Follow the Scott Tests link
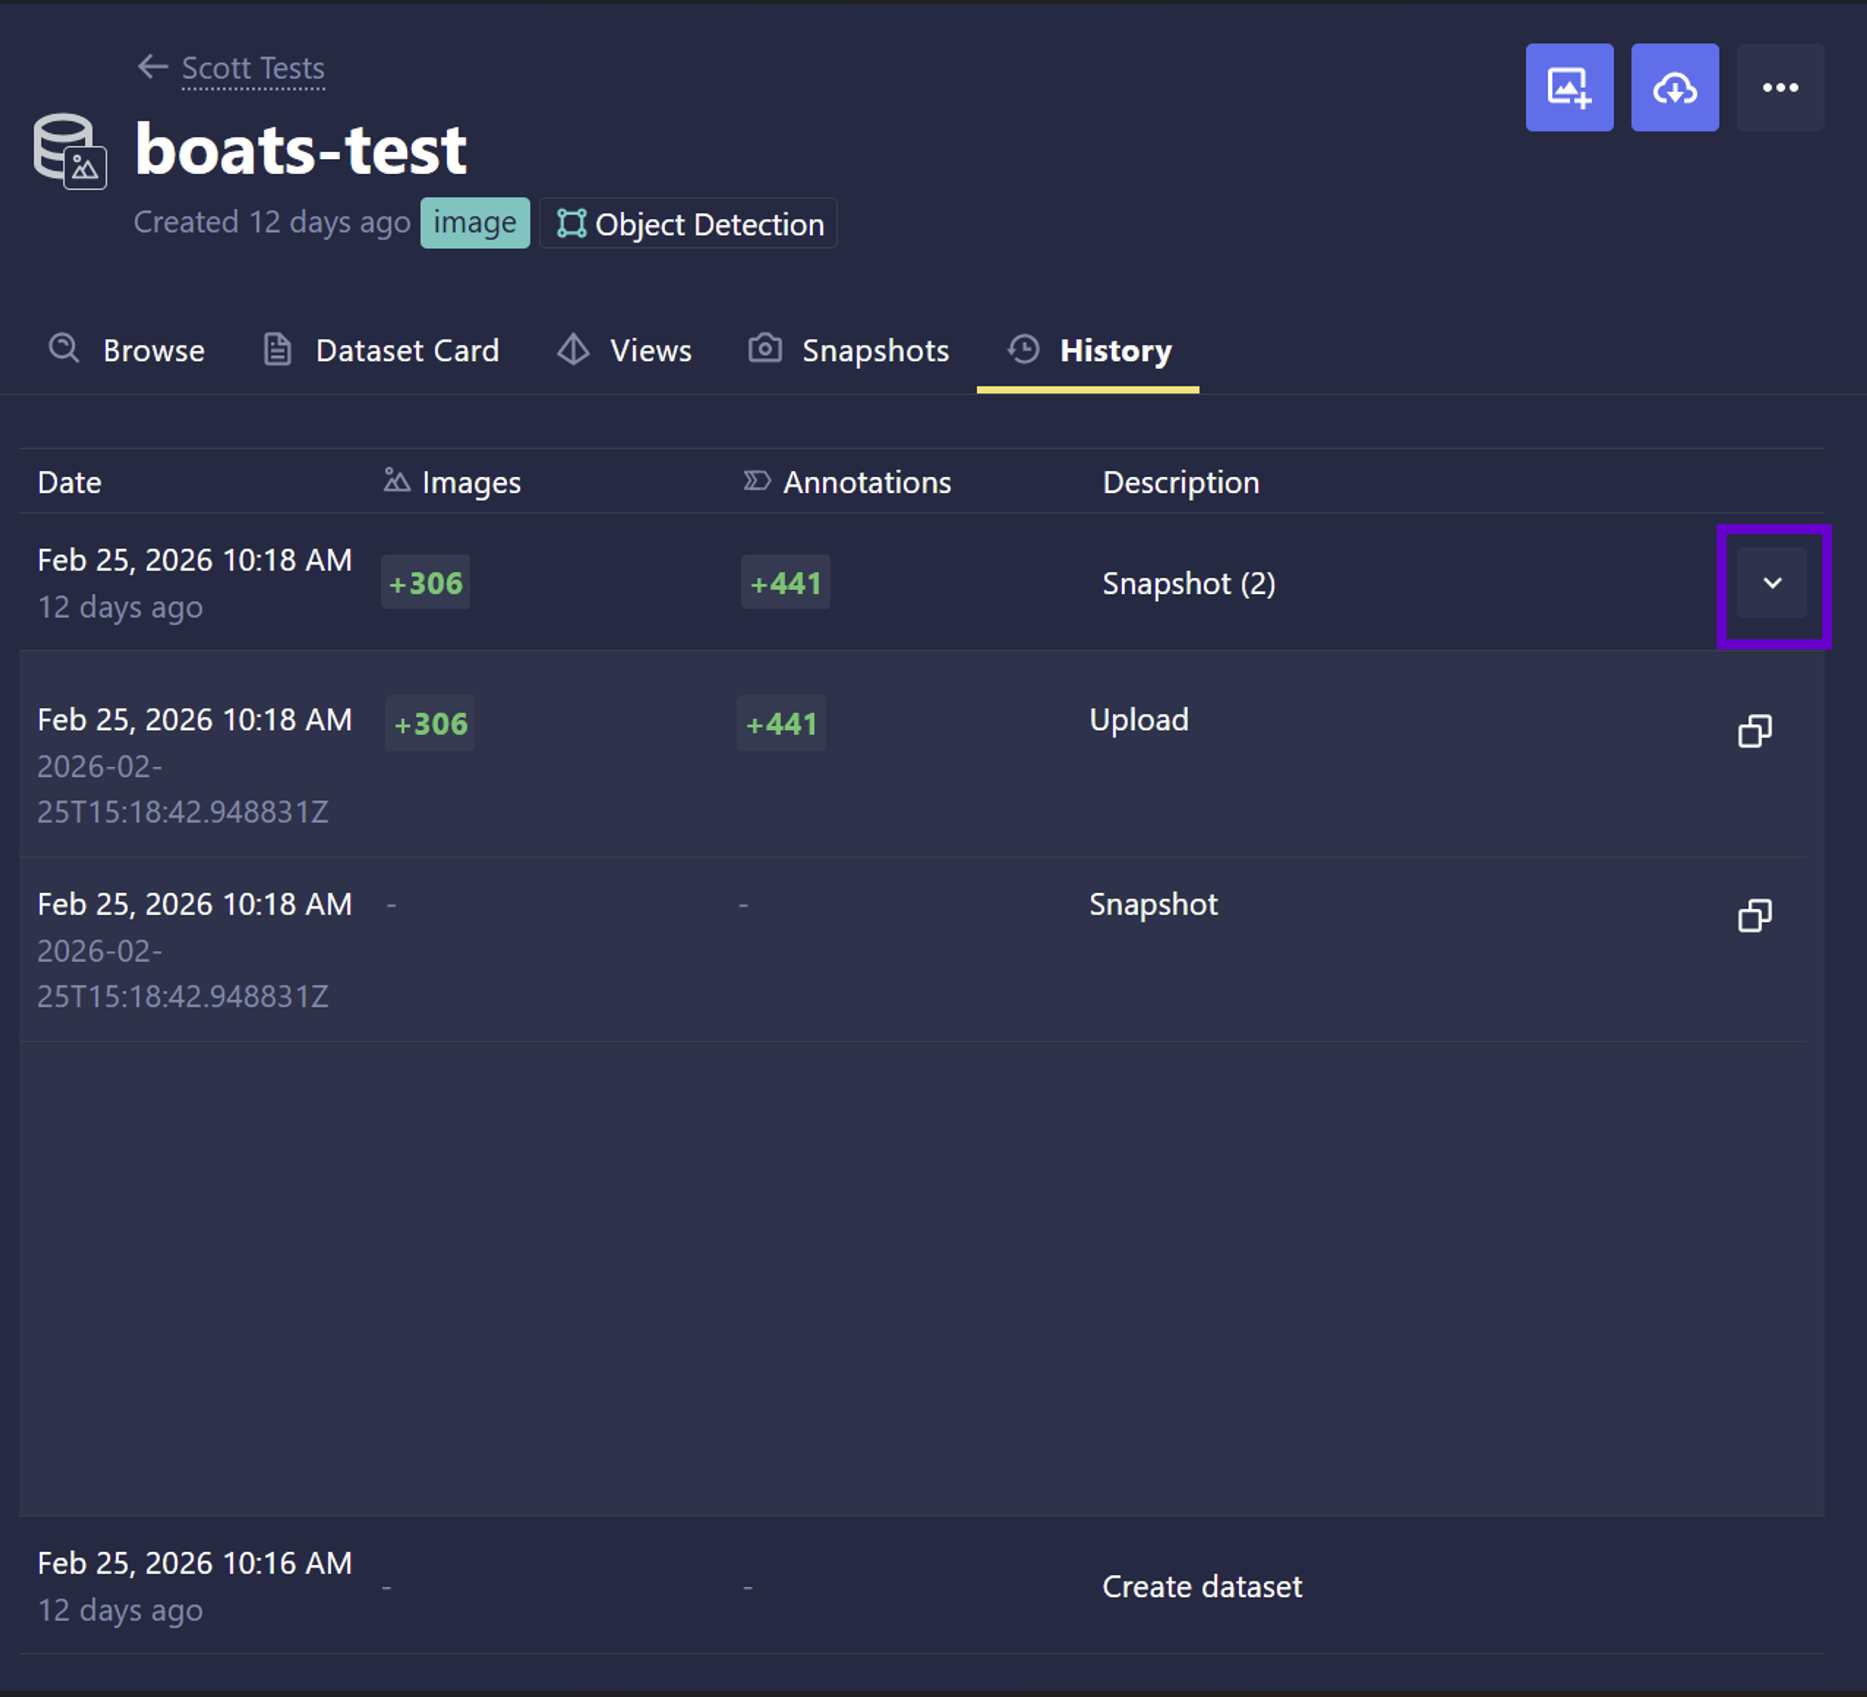Screen dimensions: 1867x1697 click(x=253, y=68)
